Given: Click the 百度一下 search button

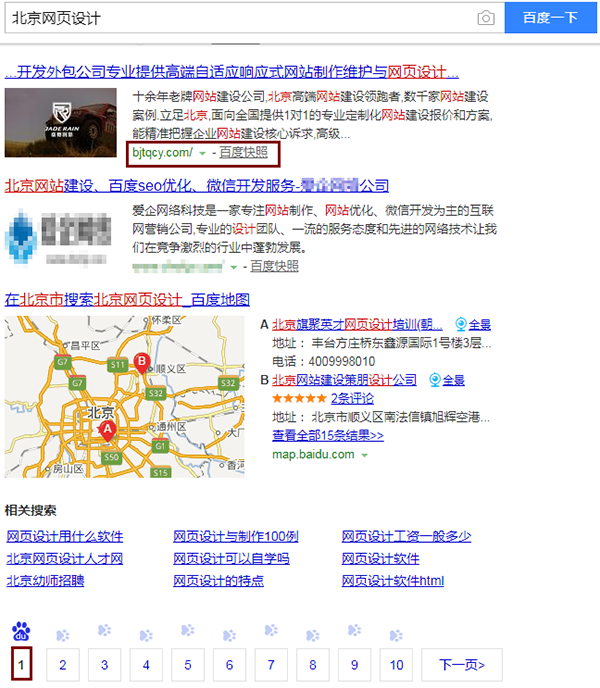Looking at the screenshot, I should point(550,18).
